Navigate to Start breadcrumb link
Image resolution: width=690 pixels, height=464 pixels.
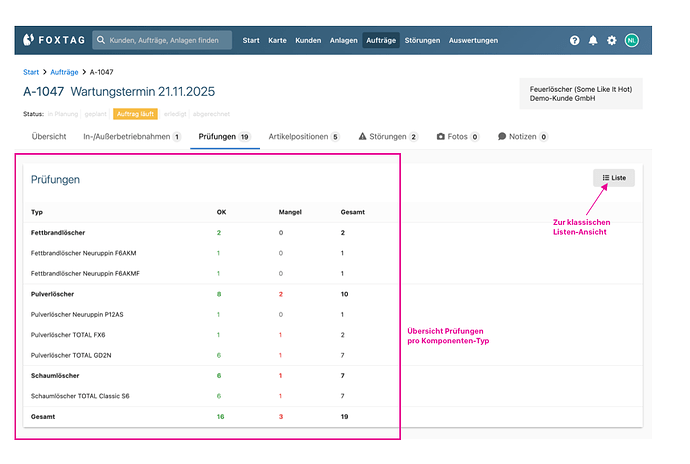(x=32, y=73)
